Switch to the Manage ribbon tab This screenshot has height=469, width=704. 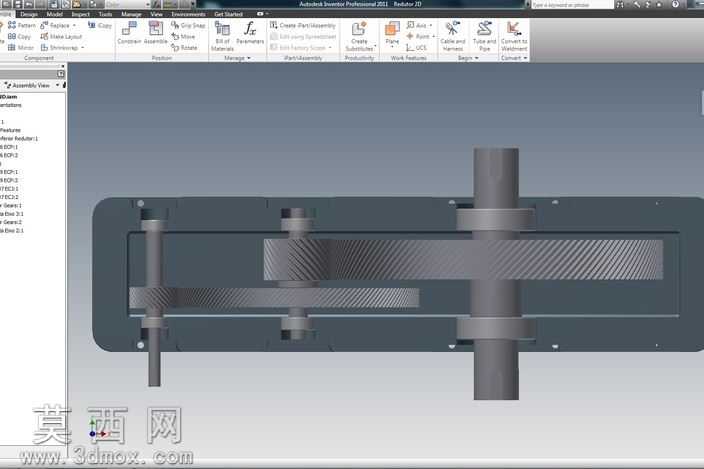[131, 14]
